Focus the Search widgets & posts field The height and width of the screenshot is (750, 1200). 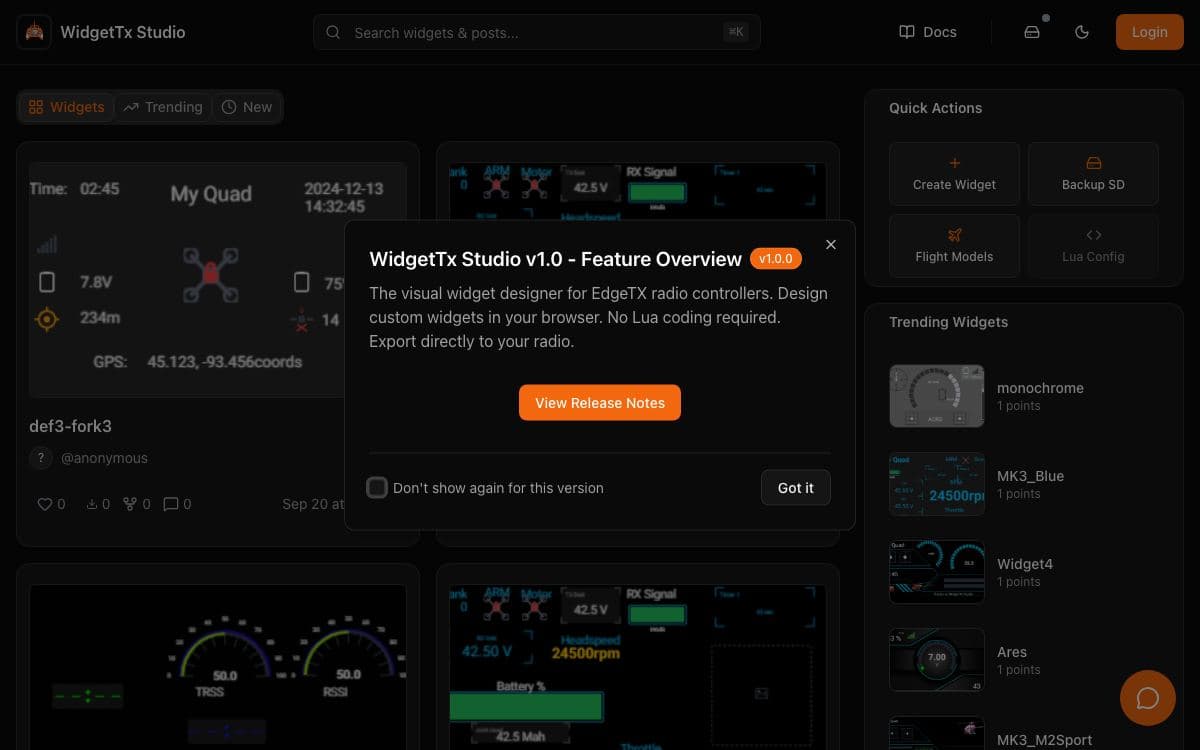[536, 32]
